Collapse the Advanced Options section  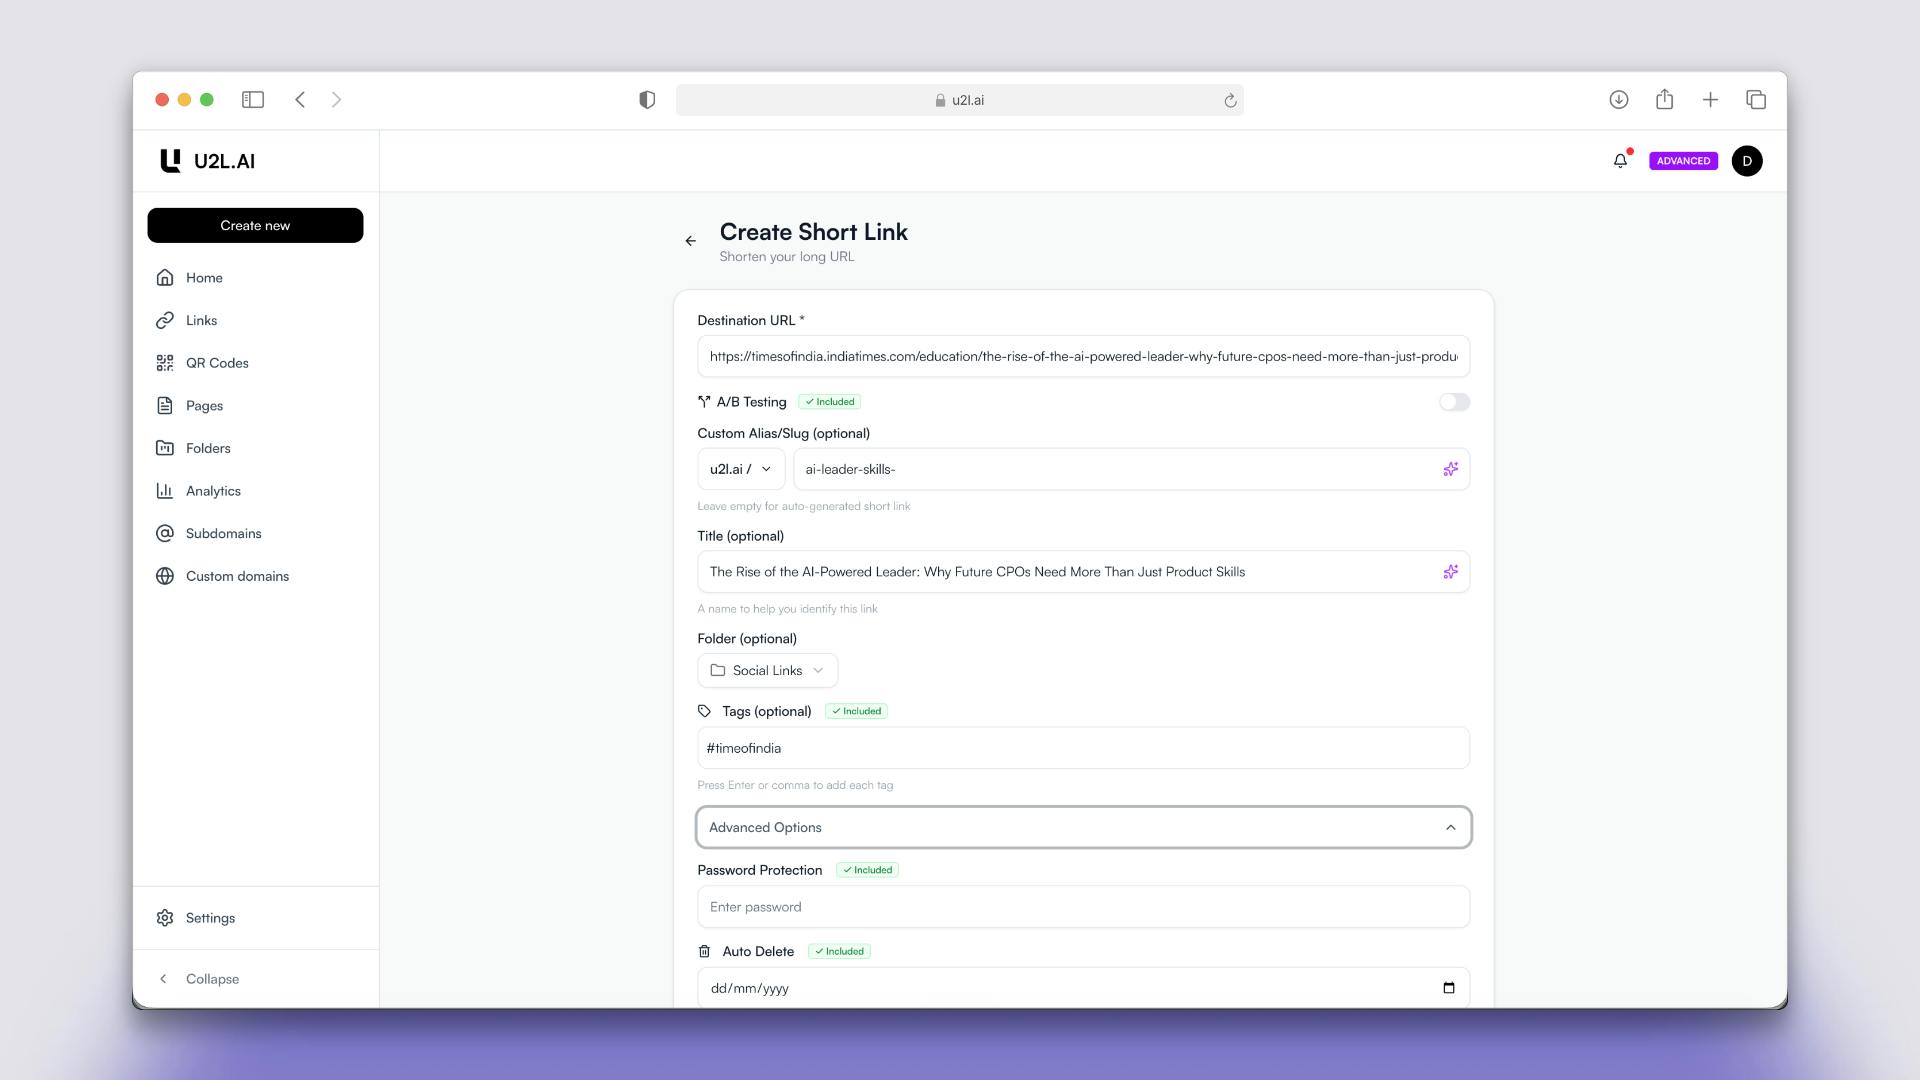tap(1083, 827)
